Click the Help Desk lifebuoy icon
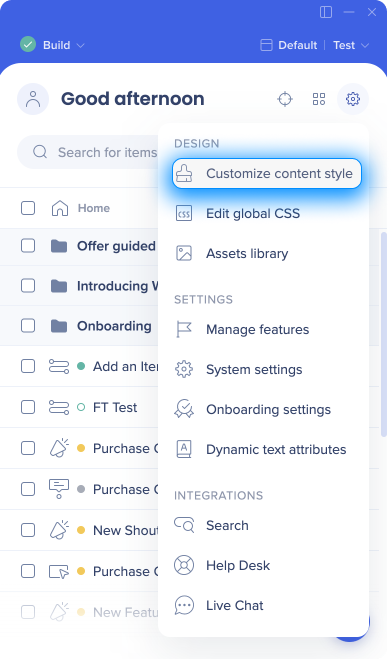 [184, 565]
